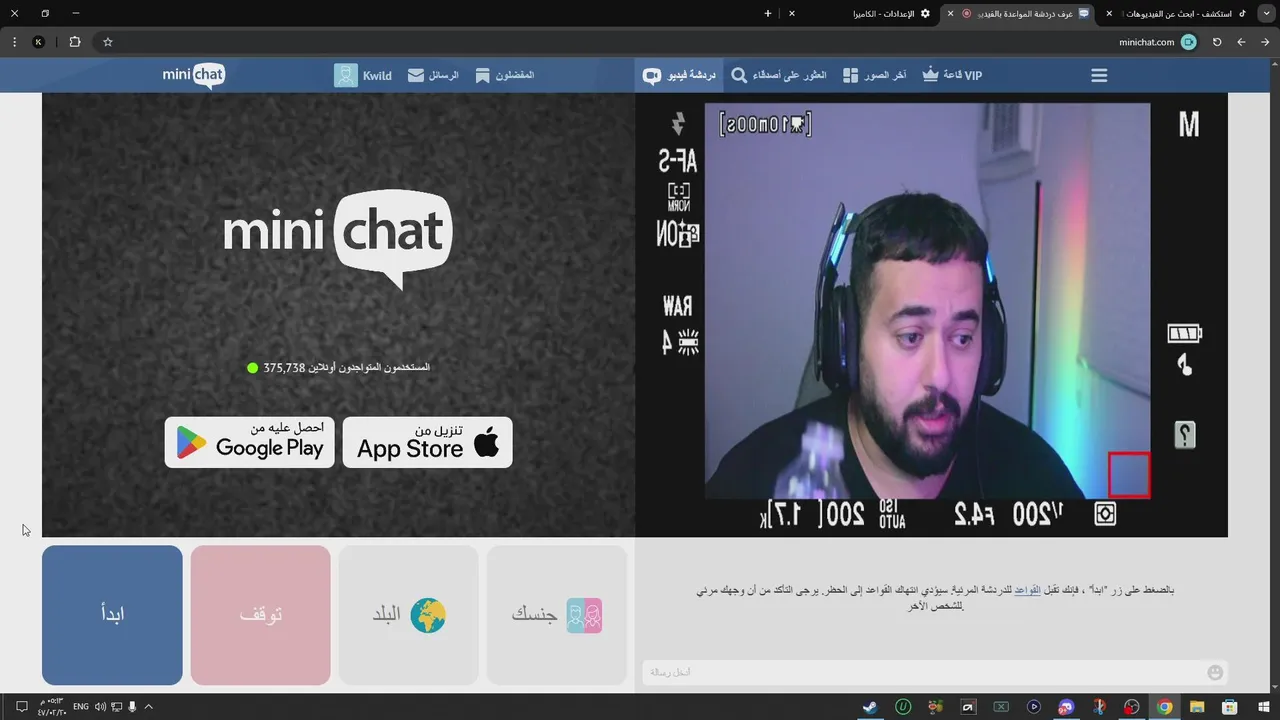The width and height of the screenshot is (1280, 720).
Task: Click the battery indicator on camera overlay
Action: tap(1185, 333)
